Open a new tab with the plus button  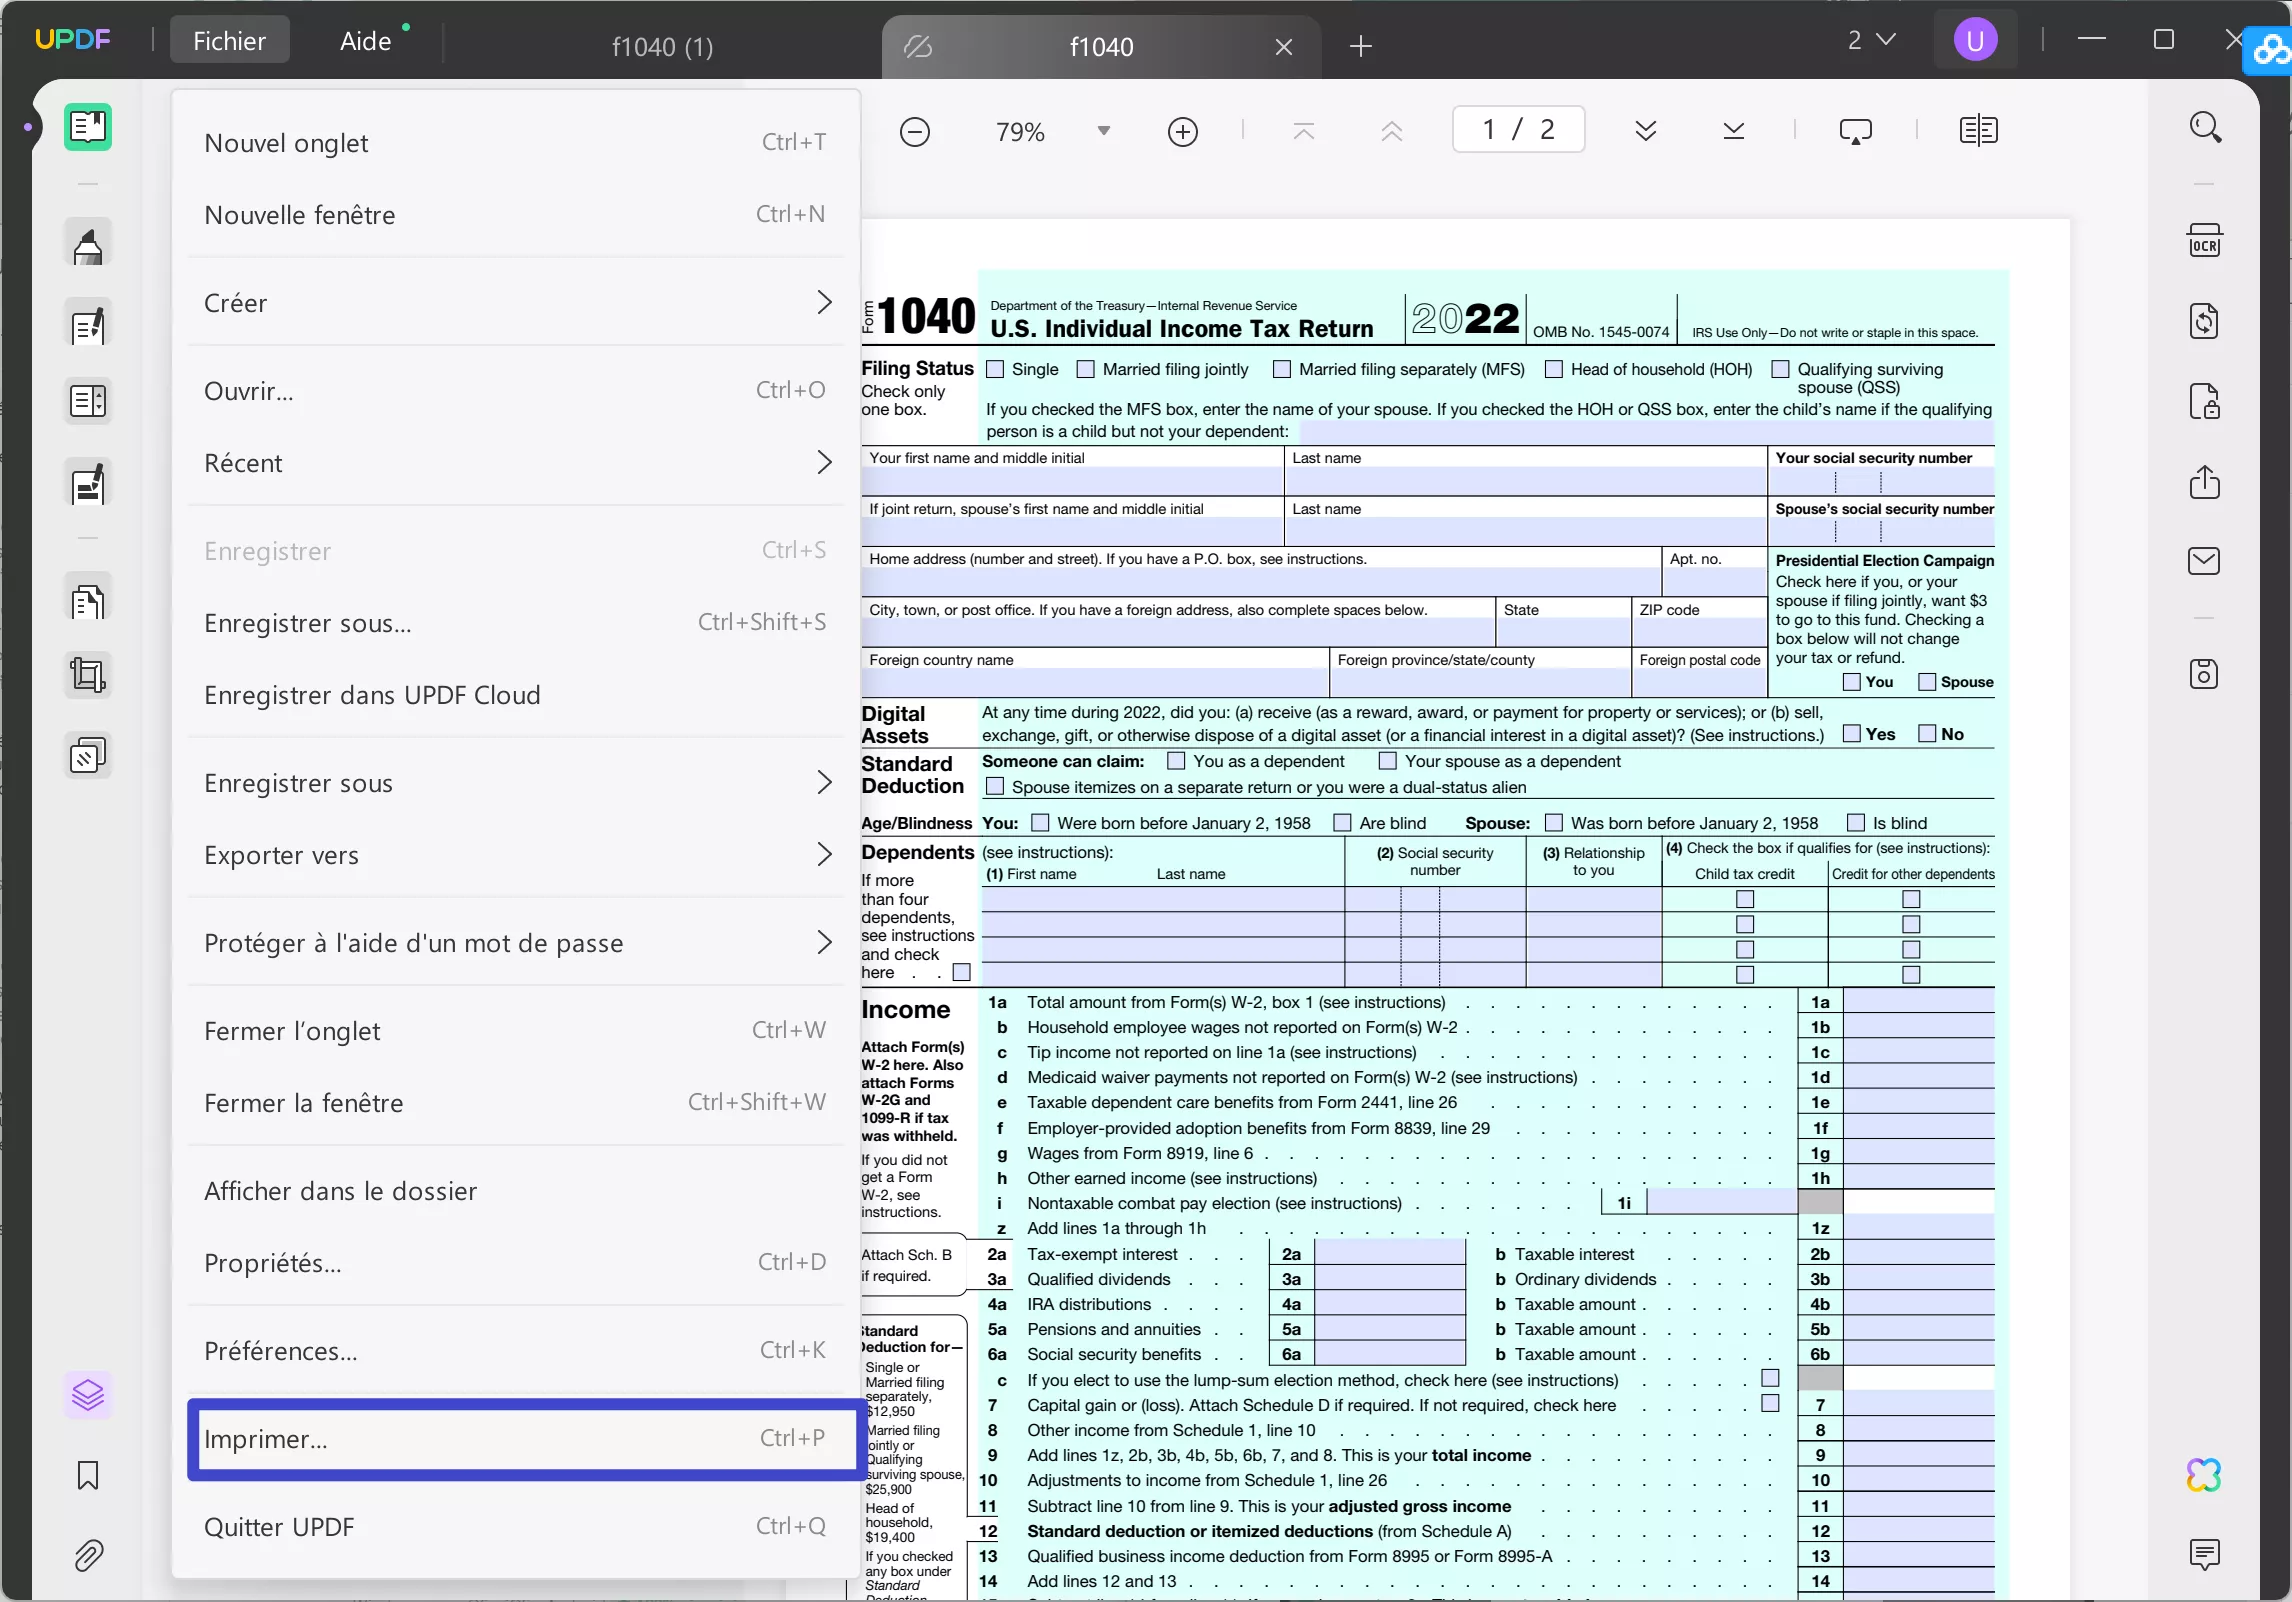(x=1360, y=47)
